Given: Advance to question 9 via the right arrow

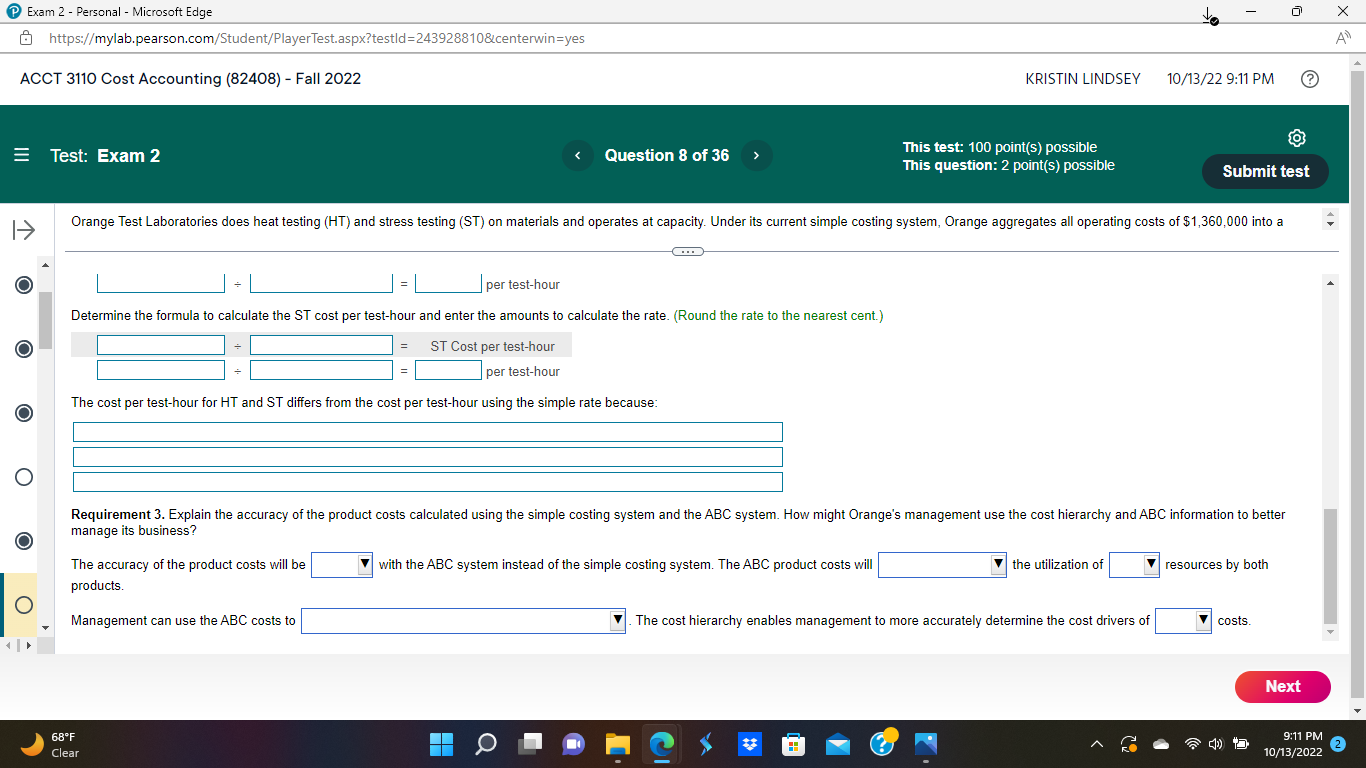Looking at the screenshot, I should pyautogui.click(x=757, y=155).
